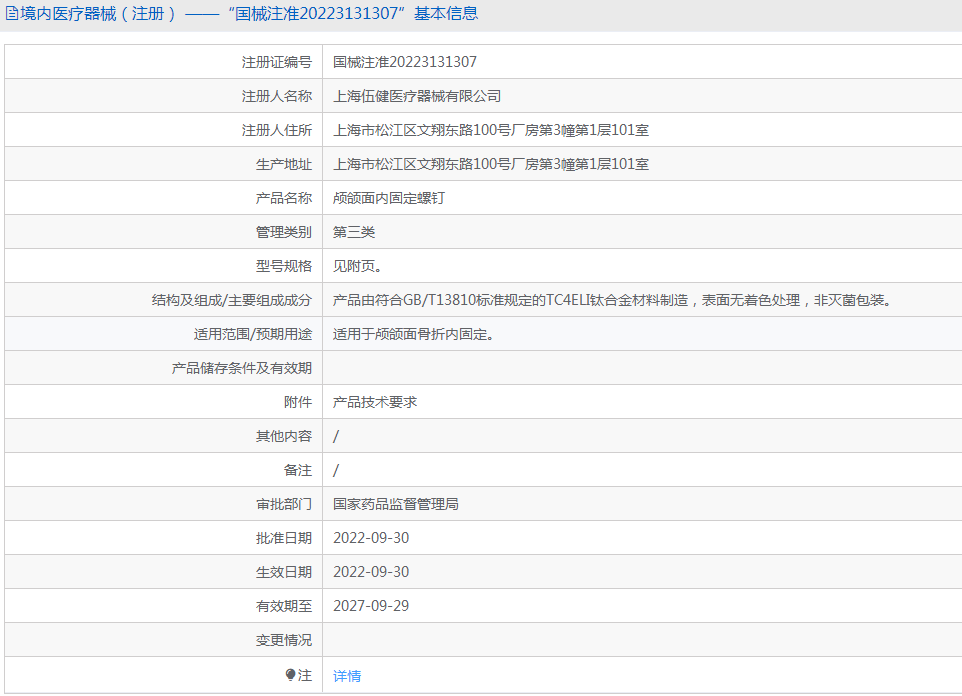Select the address value in the 注册人住所 row
The width and height of the screenshot is (962, 696).
[x=491, y=130]
